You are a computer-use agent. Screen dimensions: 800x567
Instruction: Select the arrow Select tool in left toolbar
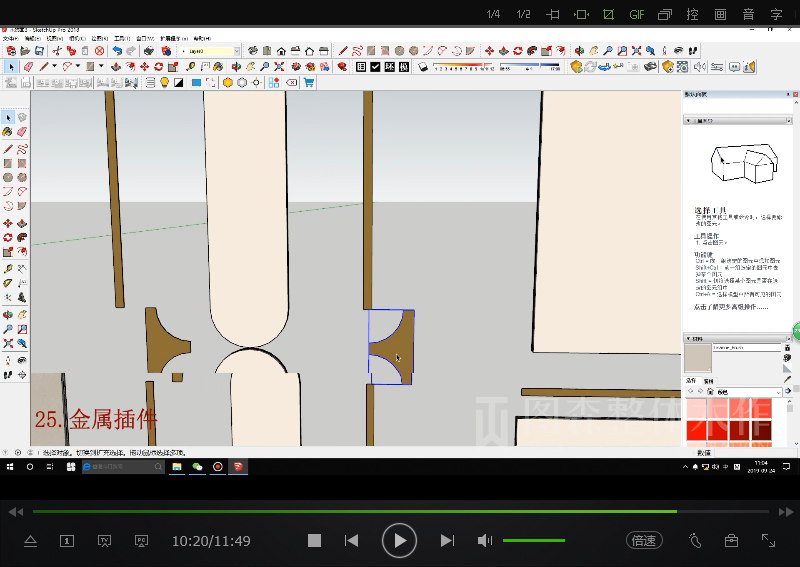pos(8,117)
